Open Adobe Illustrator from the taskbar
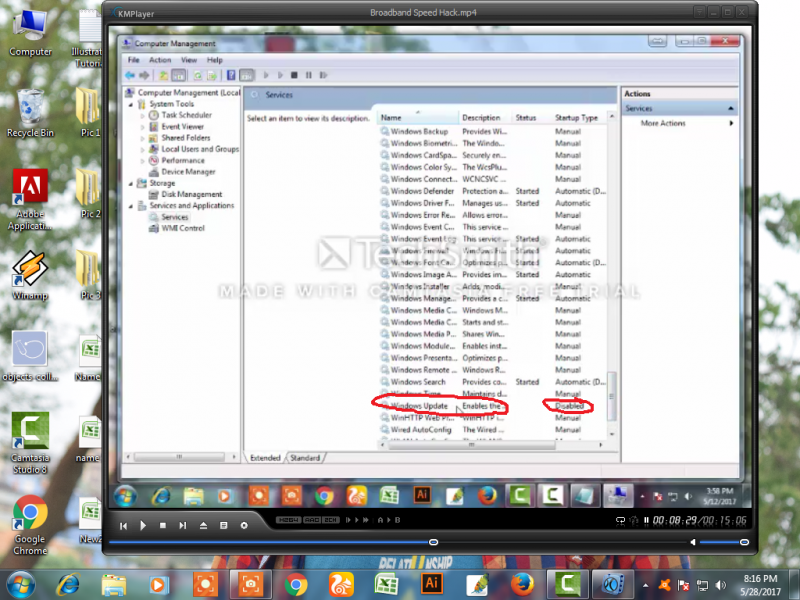This screenshot has width=800, height=600. pyautogui.click(x=432, y=584)
